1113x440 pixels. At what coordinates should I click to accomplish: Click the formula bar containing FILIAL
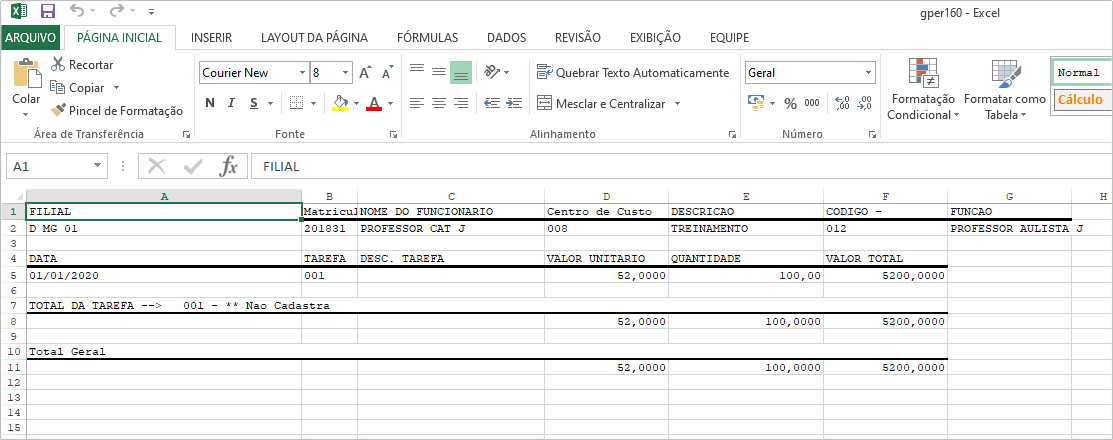point(681,166)
